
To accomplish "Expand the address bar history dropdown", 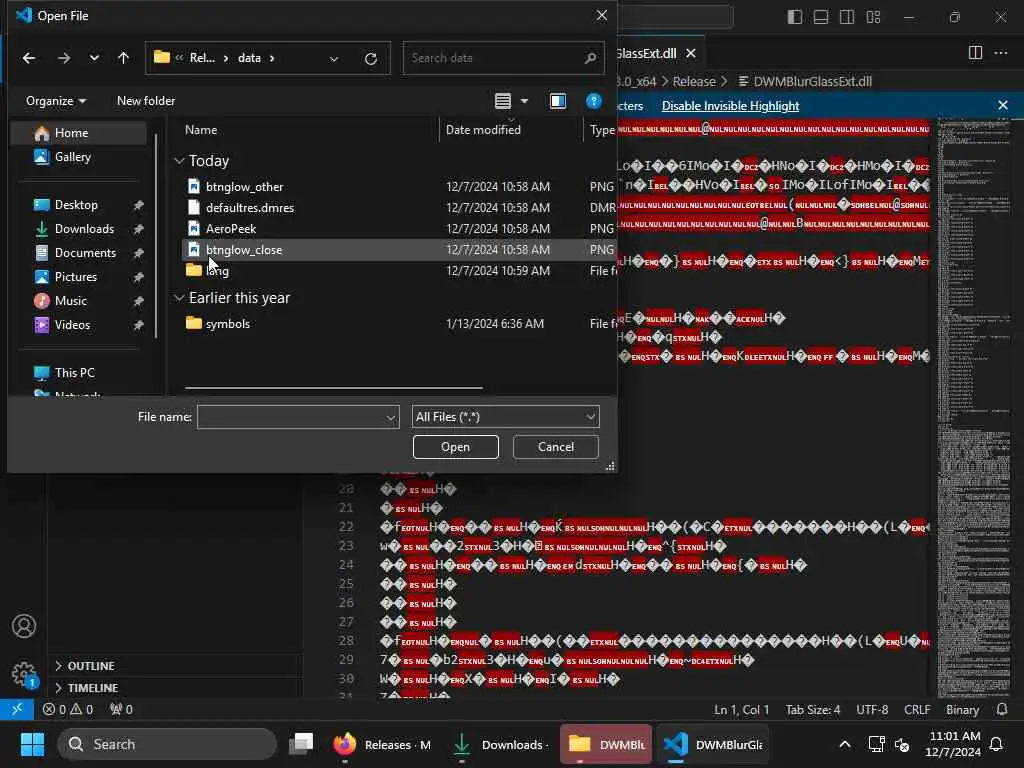I will pos(334,59).
